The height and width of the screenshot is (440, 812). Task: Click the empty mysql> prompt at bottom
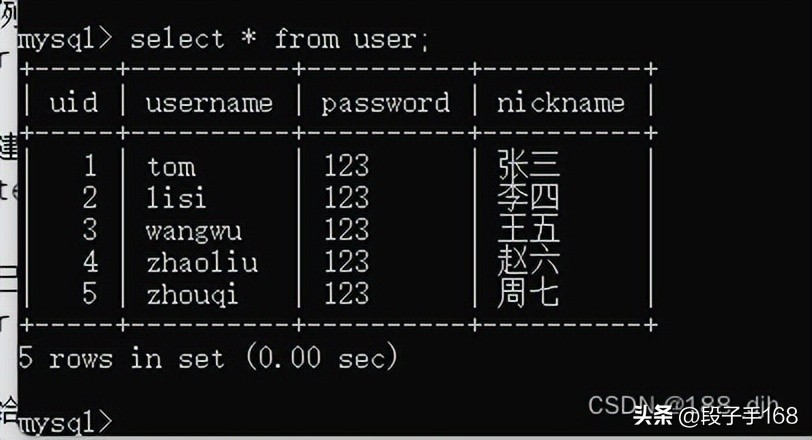pos(65,421)
